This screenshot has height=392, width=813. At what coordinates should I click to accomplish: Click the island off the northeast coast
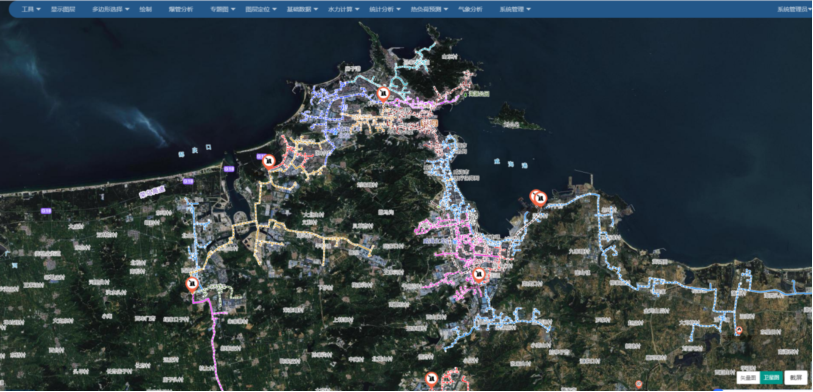515,118
